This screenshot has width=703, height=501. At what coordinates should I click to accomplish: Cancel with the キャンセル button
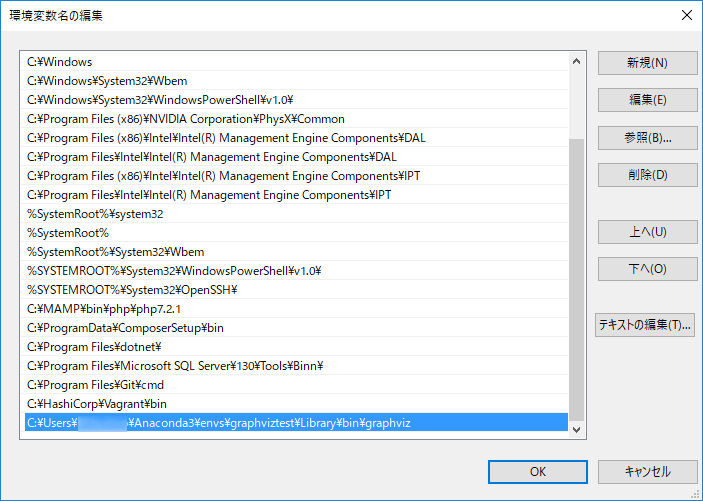(x=647, y=472)
